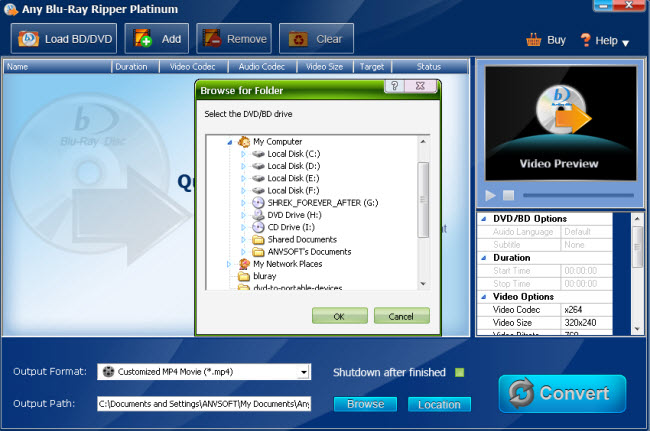
Task: Click the Video Preview thumbnail
Action: [560, 123]
